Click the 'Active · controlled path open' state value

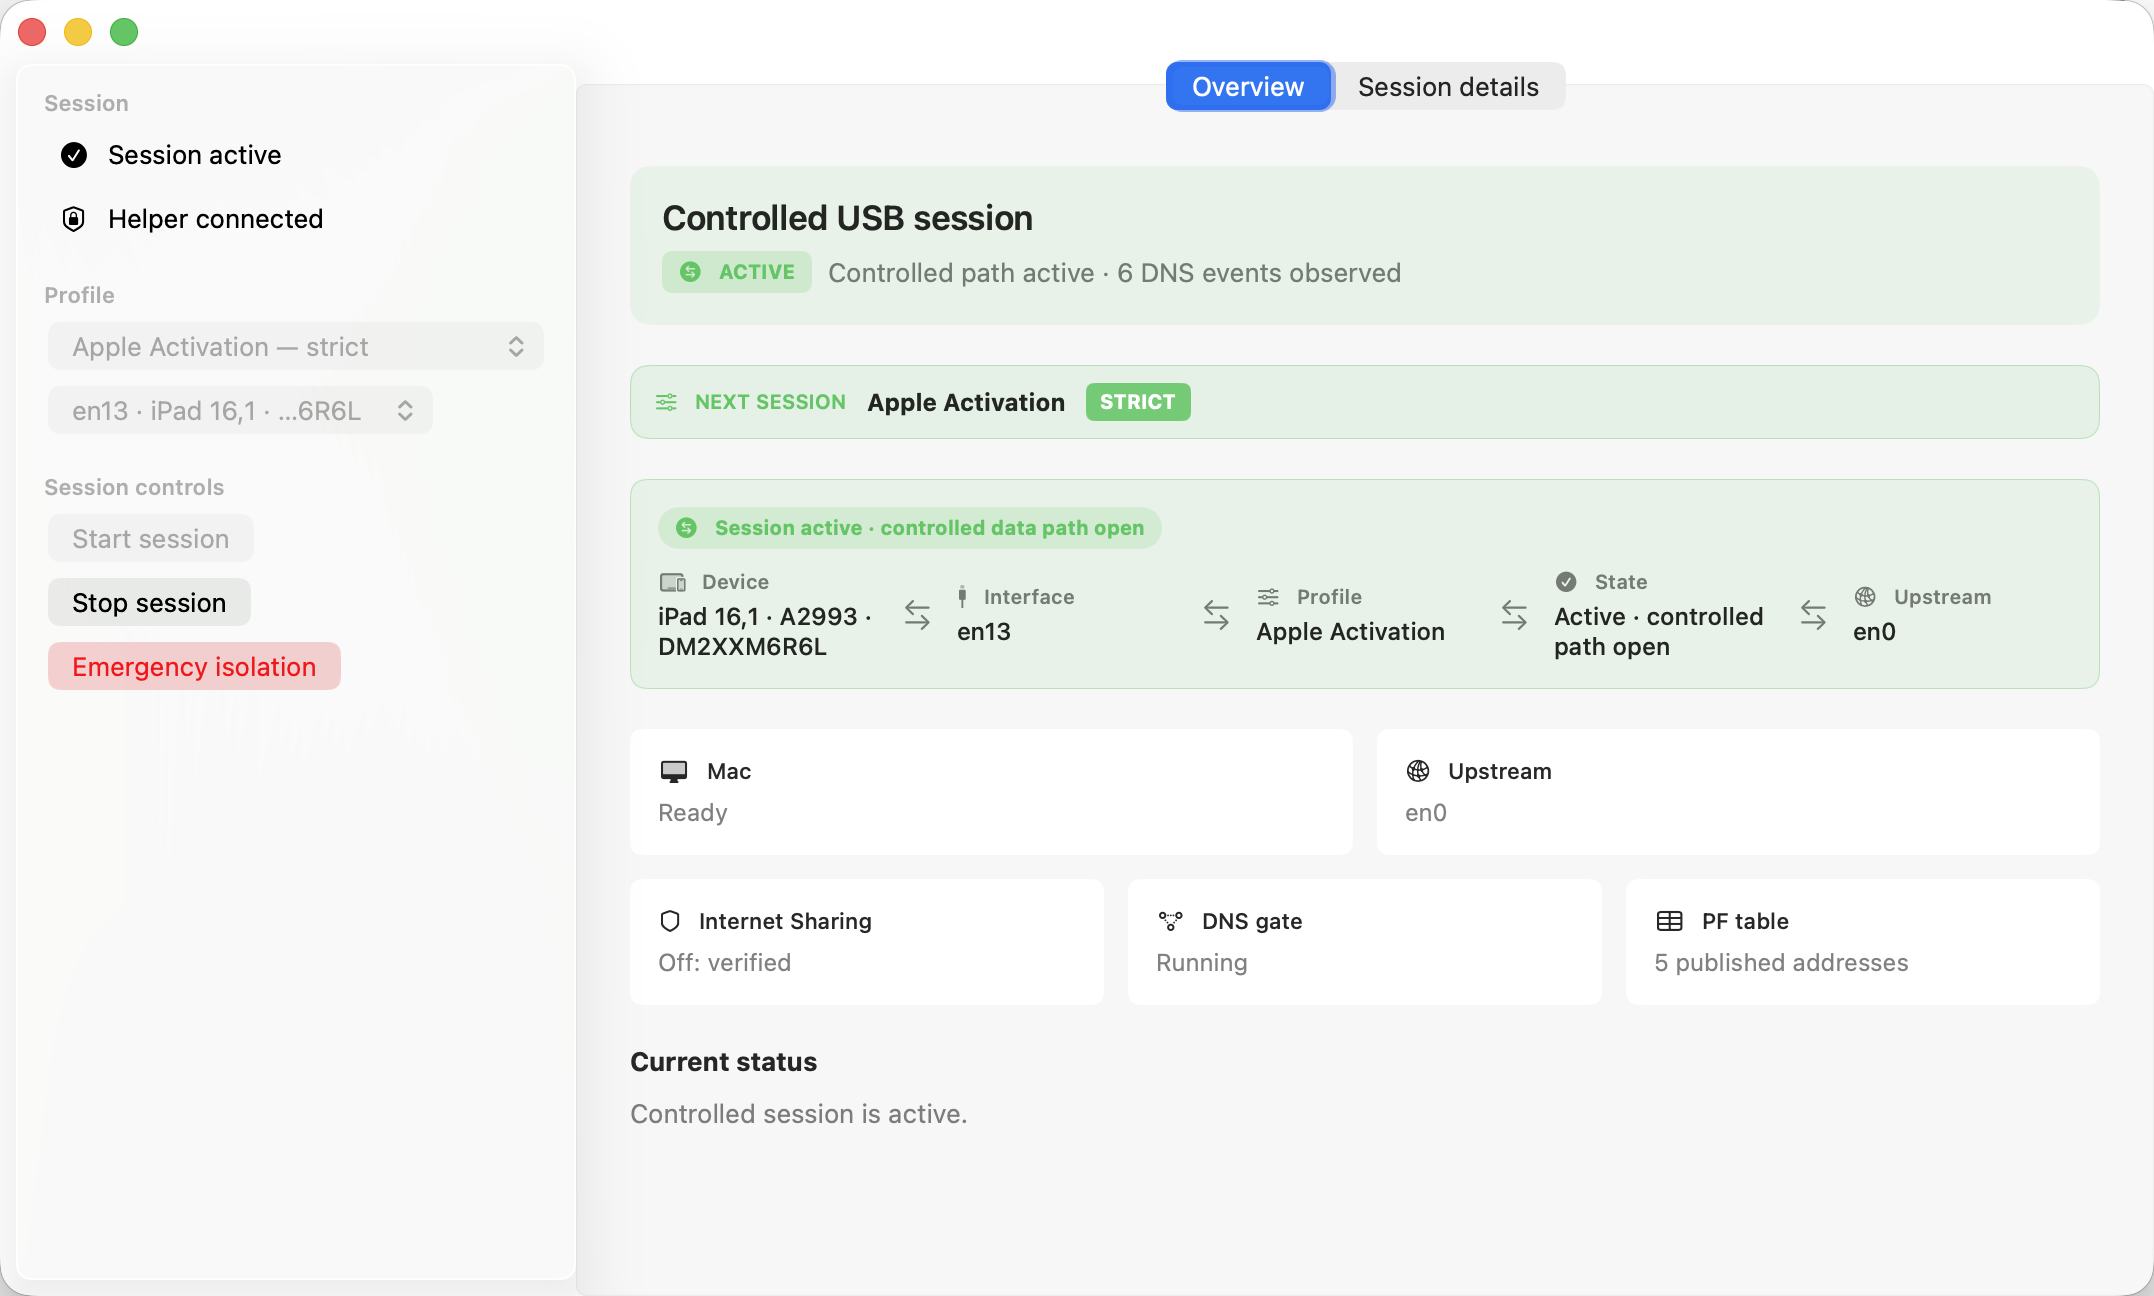coord(1659,632)
